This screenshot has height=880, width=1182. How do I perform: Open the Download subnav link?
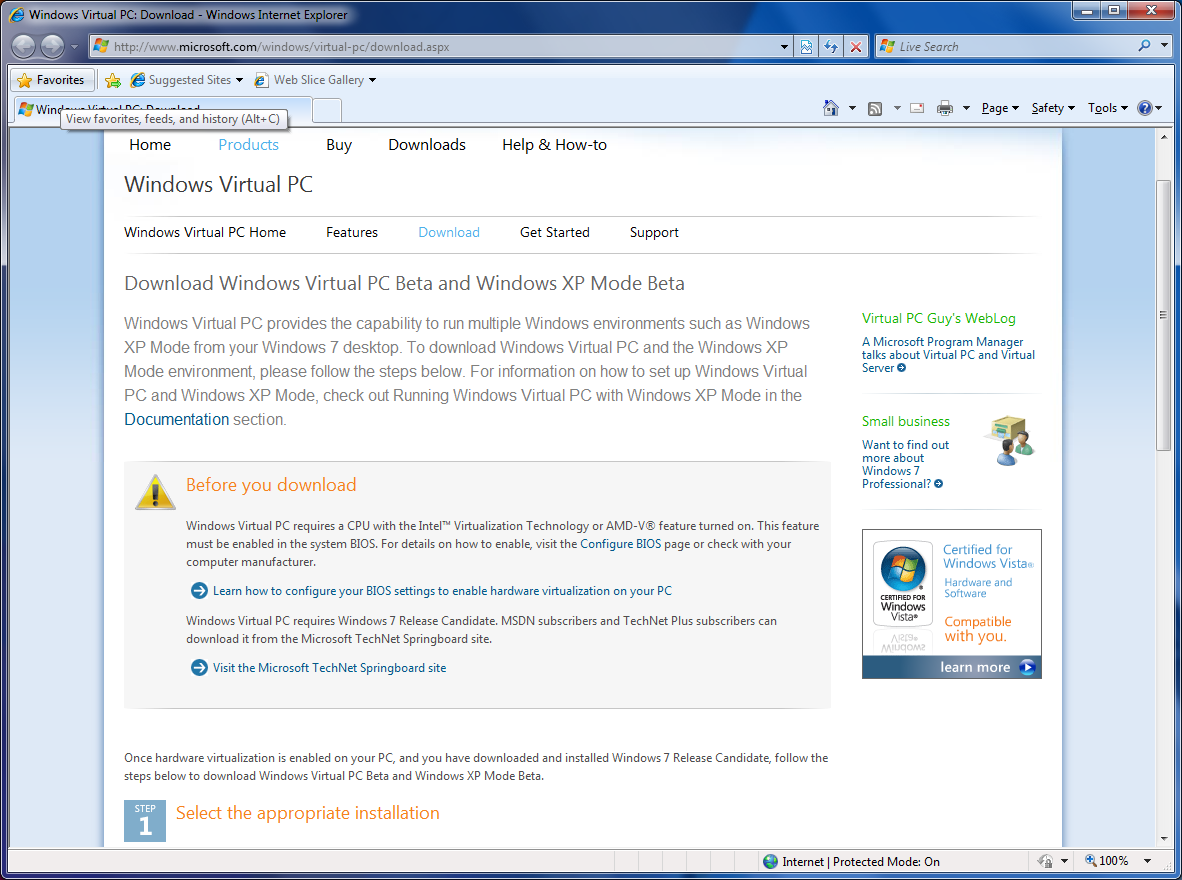click(449, 233)
